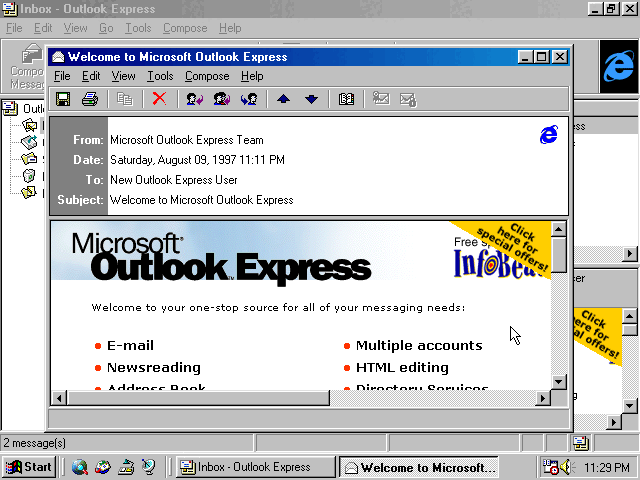
Task: Open the Go menu in Inbox window
Action: [106, 28]
